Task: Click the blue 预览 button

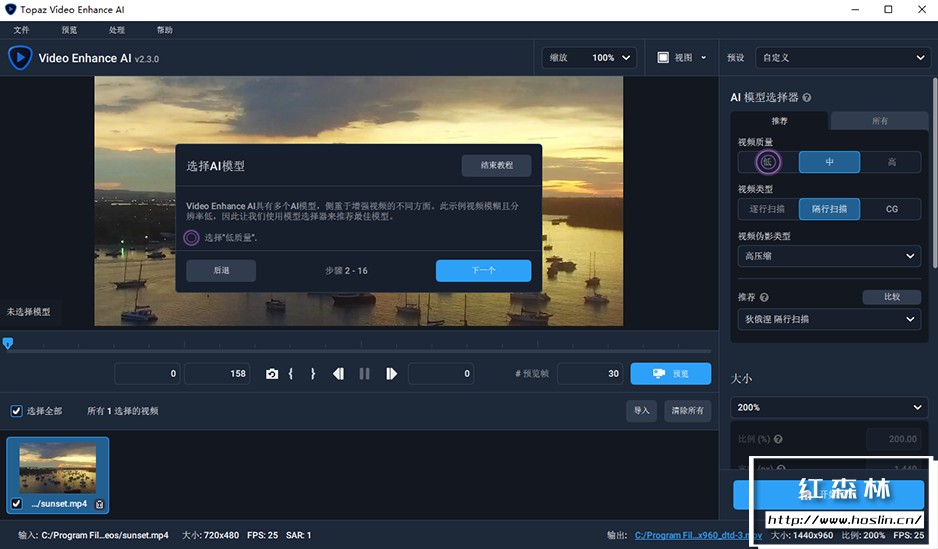Action: (x=671, y=374)
